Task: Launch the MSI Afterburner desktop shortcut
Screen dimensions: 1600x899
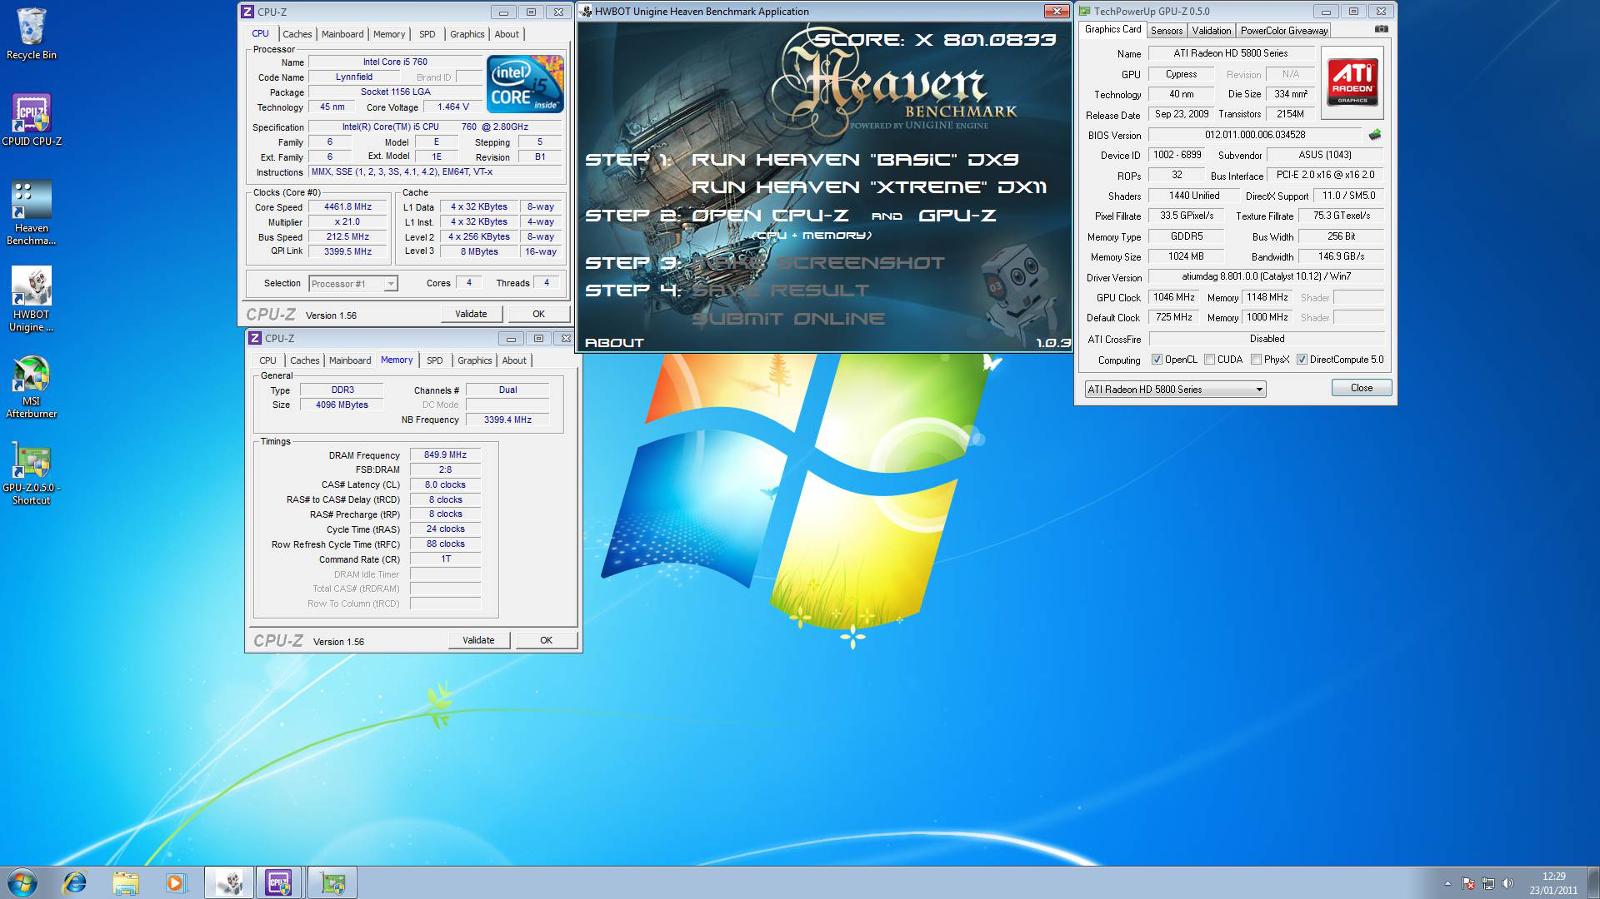Action: (x=31, y=386)
